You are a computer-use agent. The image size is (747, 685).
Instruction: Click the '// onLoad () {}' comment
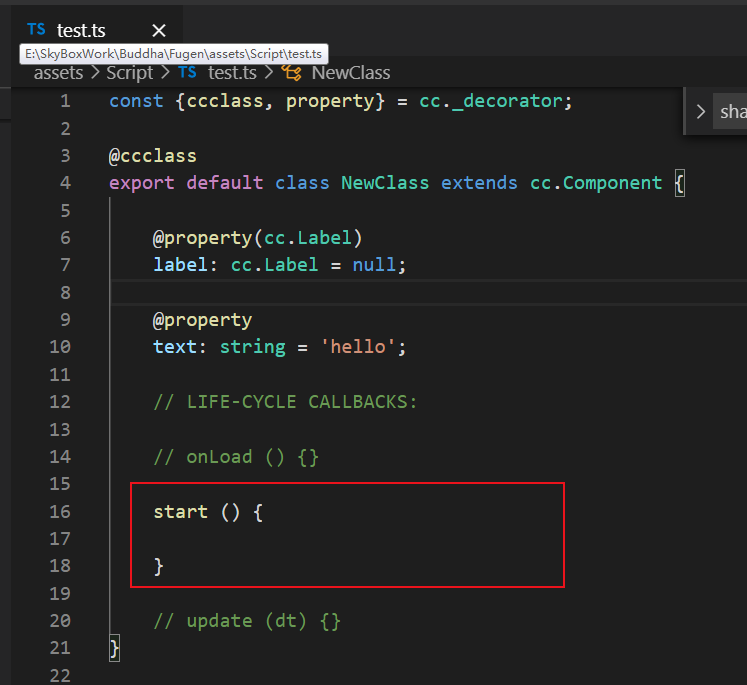point(236,457)
